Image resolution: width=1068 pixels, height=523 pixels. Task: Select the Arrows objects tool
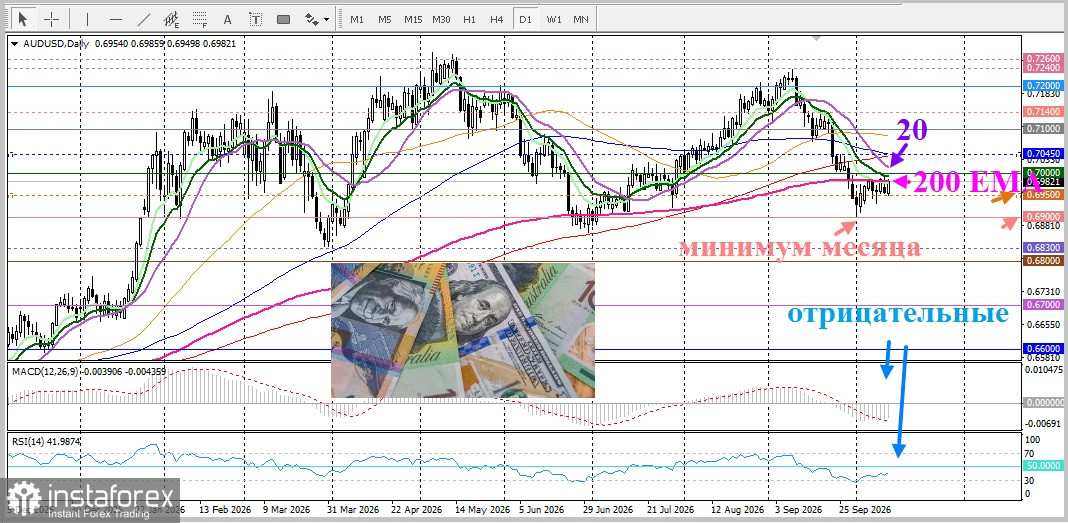(x=311, y=18)
